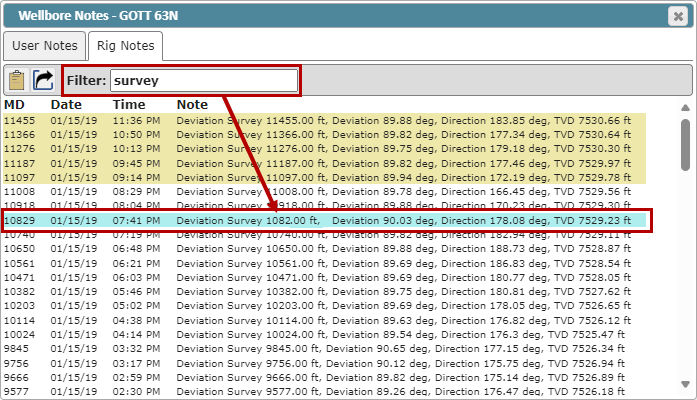Select the highlighted row MD 10829
697x400 pixels.
324,220
